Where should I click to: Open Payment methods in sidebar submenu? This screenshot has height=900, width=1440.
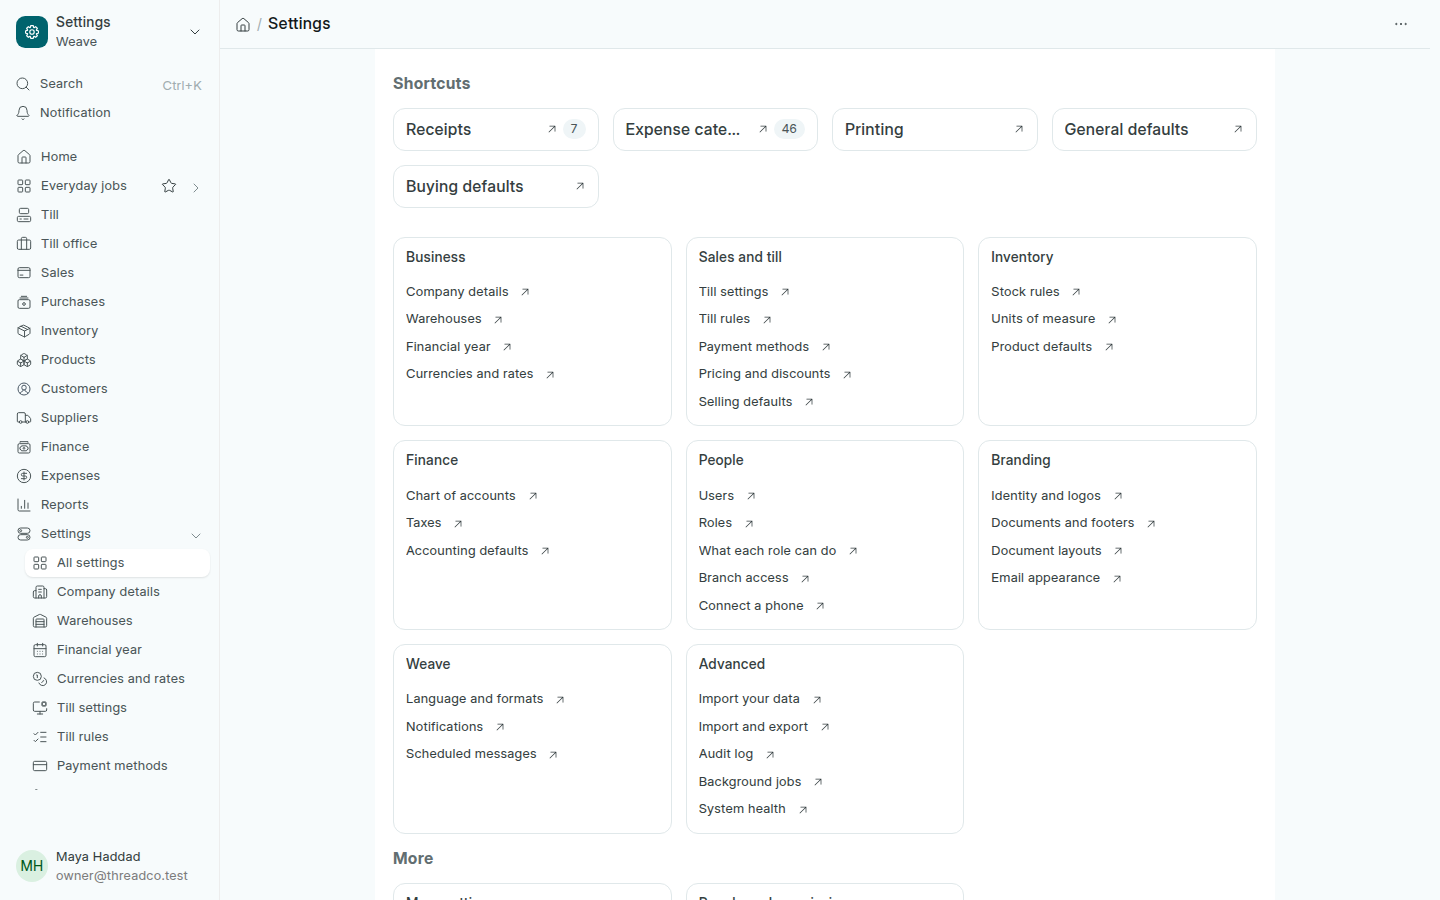tap(117, 766)
